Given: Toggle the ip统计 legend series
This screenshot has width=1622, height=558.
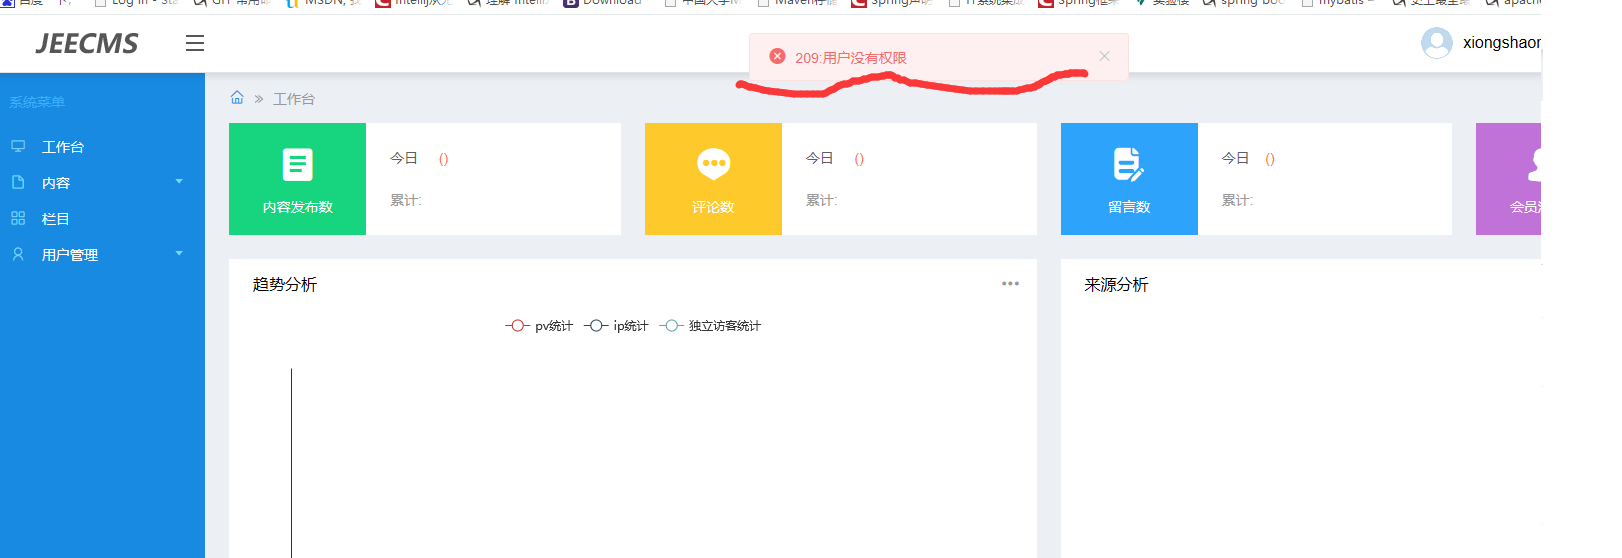Looking at the screenshot, I should pyautogui.click(x=616, y=326).
